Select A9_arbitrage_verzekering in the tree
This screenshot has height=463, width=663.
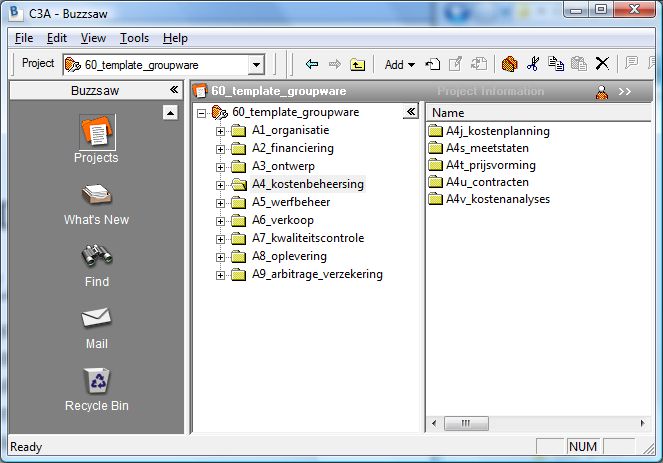pyautogui.click(x=317, y=274)
